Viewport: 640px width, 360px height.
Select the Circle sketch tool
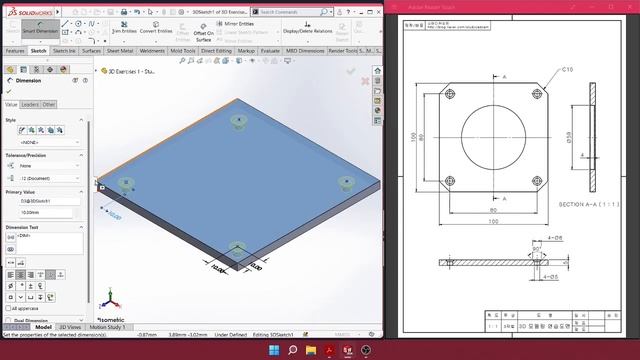pos(78,24)
